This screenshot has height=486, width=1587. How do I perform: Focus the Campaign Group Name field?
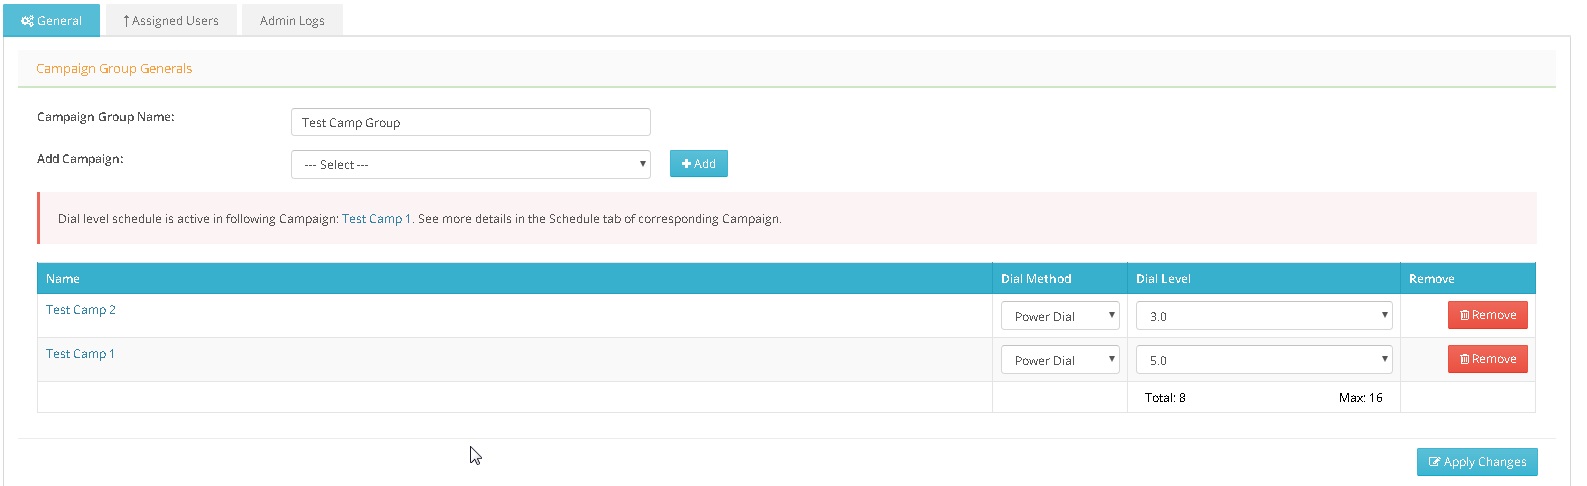coord(470,123)
